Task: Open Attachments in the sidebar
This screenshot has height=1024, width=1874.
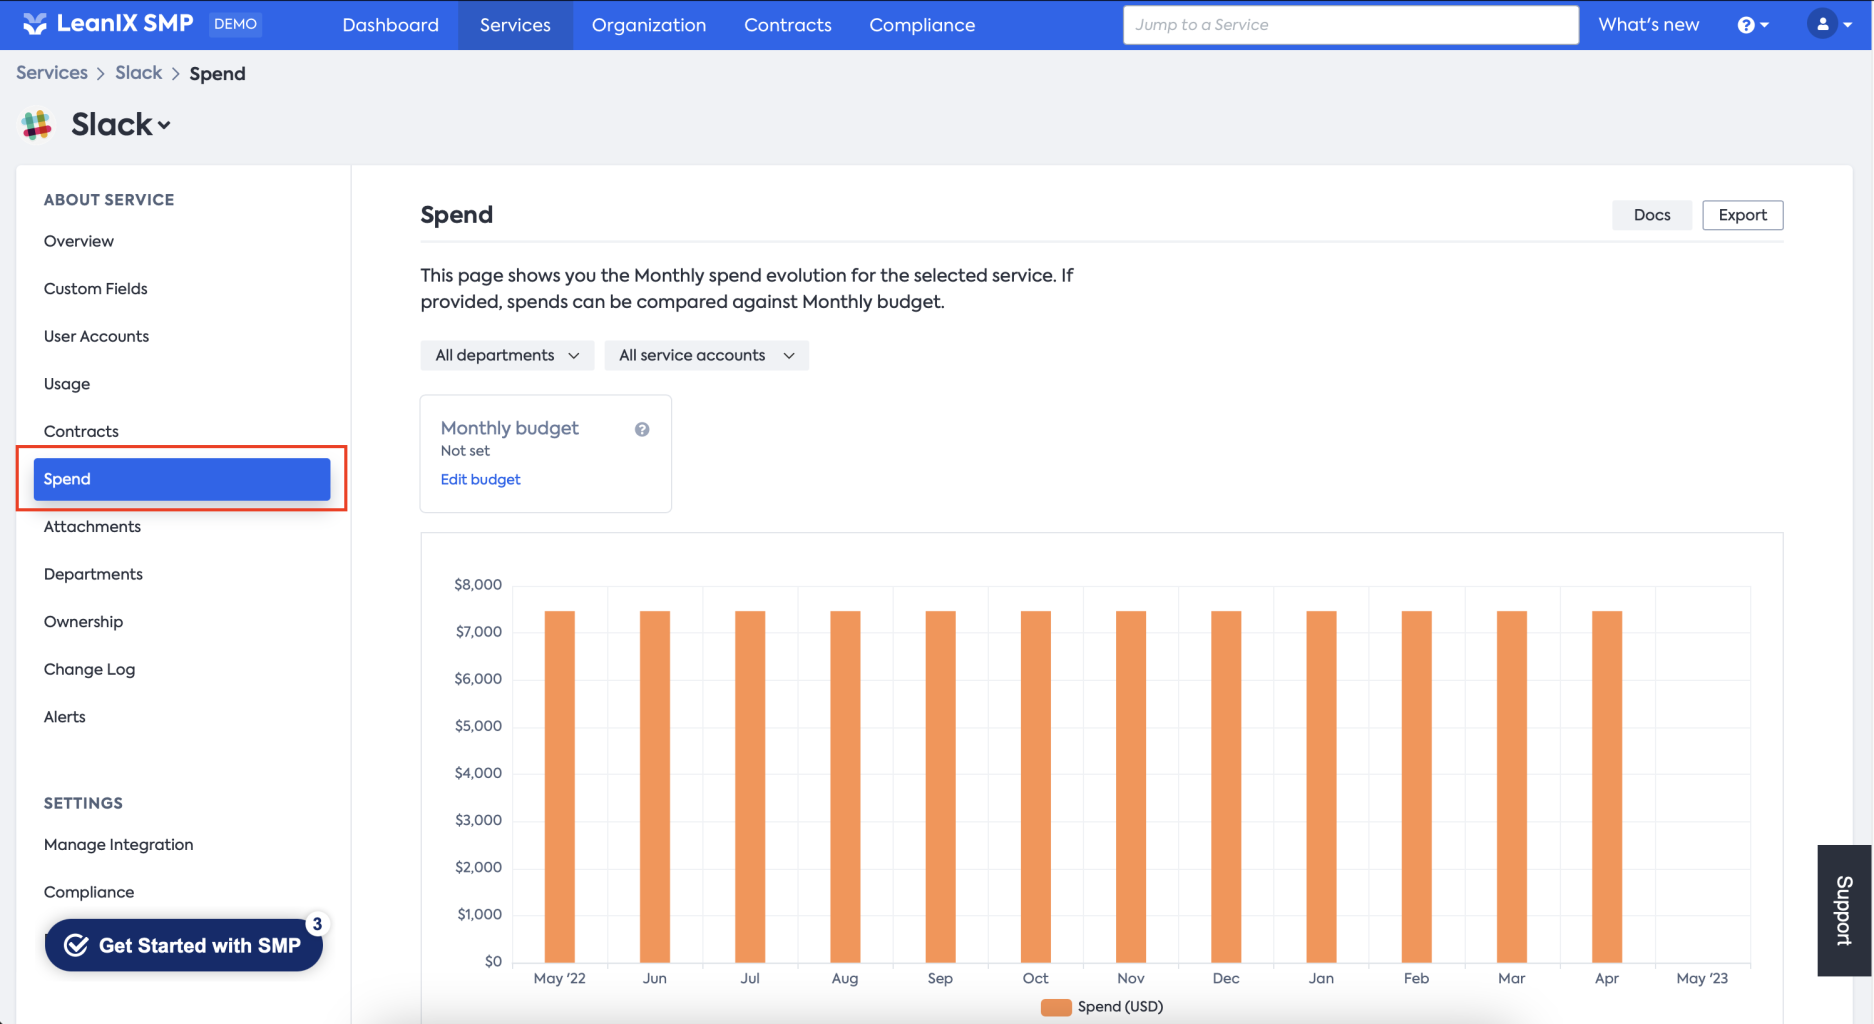Action: [92, 527]
